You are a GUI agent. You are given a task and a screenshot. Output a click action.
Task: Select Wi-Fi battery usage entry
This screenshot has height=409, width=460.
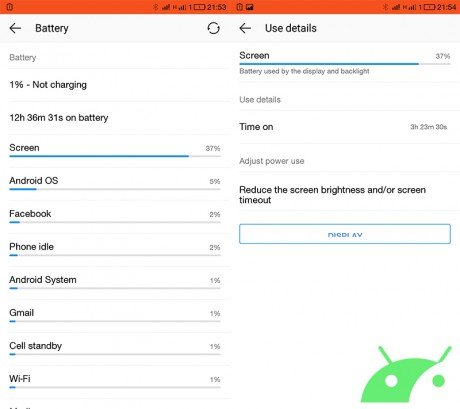tap(115, 382)
